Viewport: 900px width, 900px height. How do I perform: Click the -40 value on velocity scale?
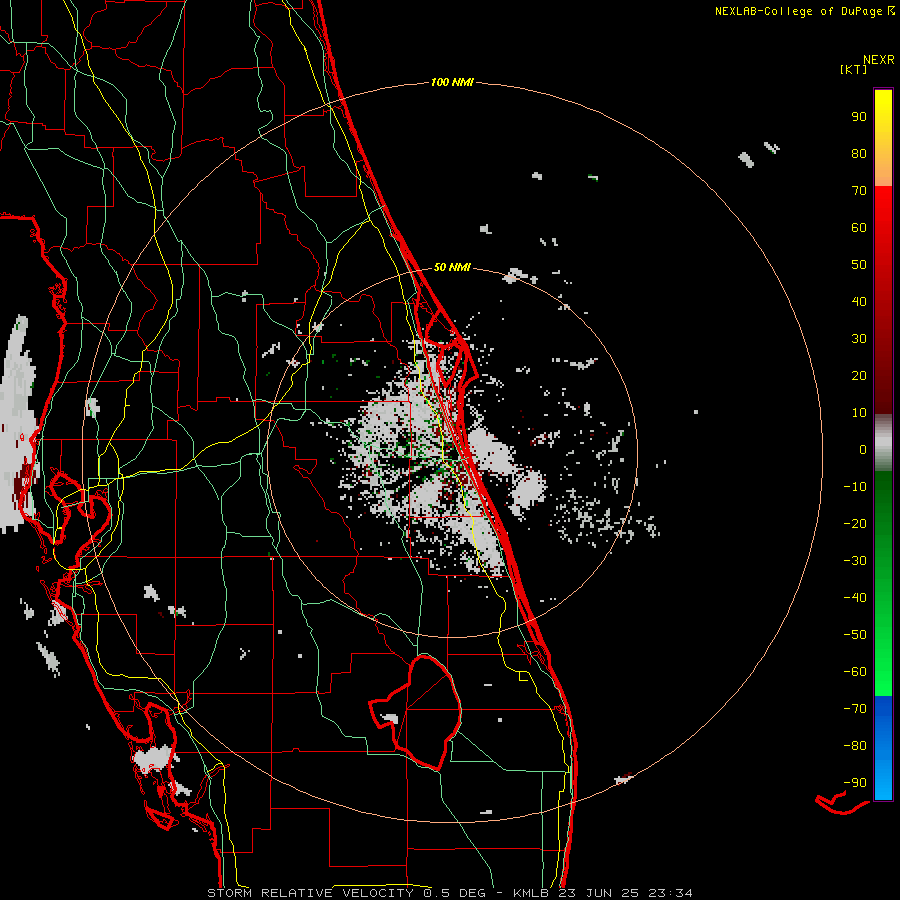tap(855, 598)
